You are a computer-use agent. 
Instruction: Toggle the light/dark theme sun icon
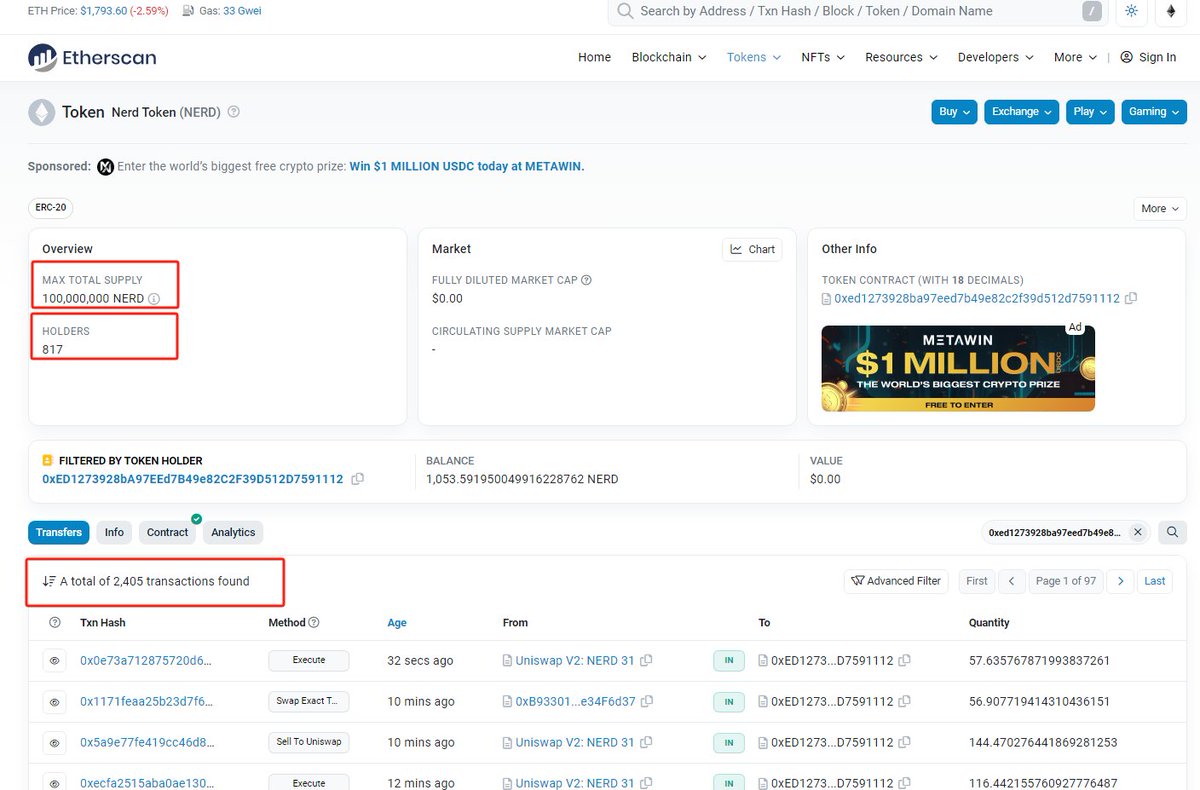pyautogui.click(x=1131, y=11)
